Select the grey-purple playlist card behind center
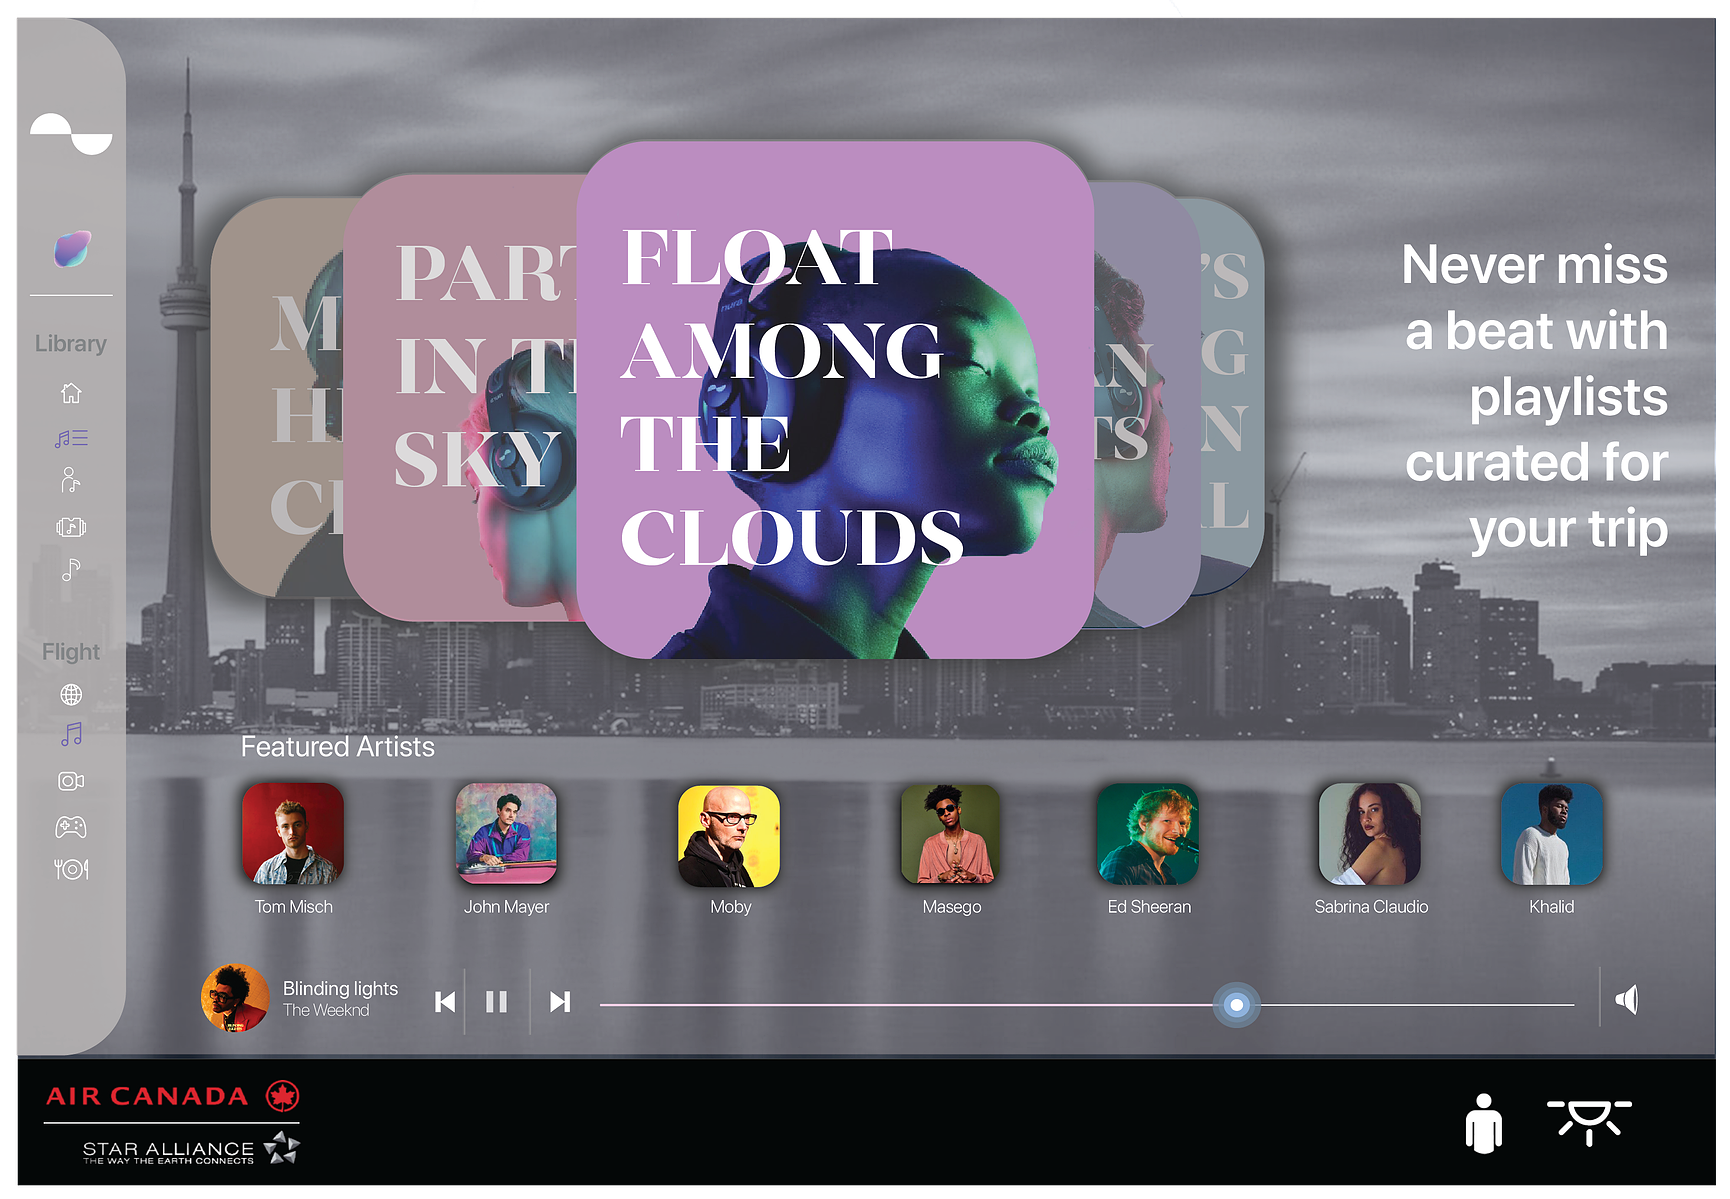This screenshot has width=1730, height=1199. (1147, 405)
